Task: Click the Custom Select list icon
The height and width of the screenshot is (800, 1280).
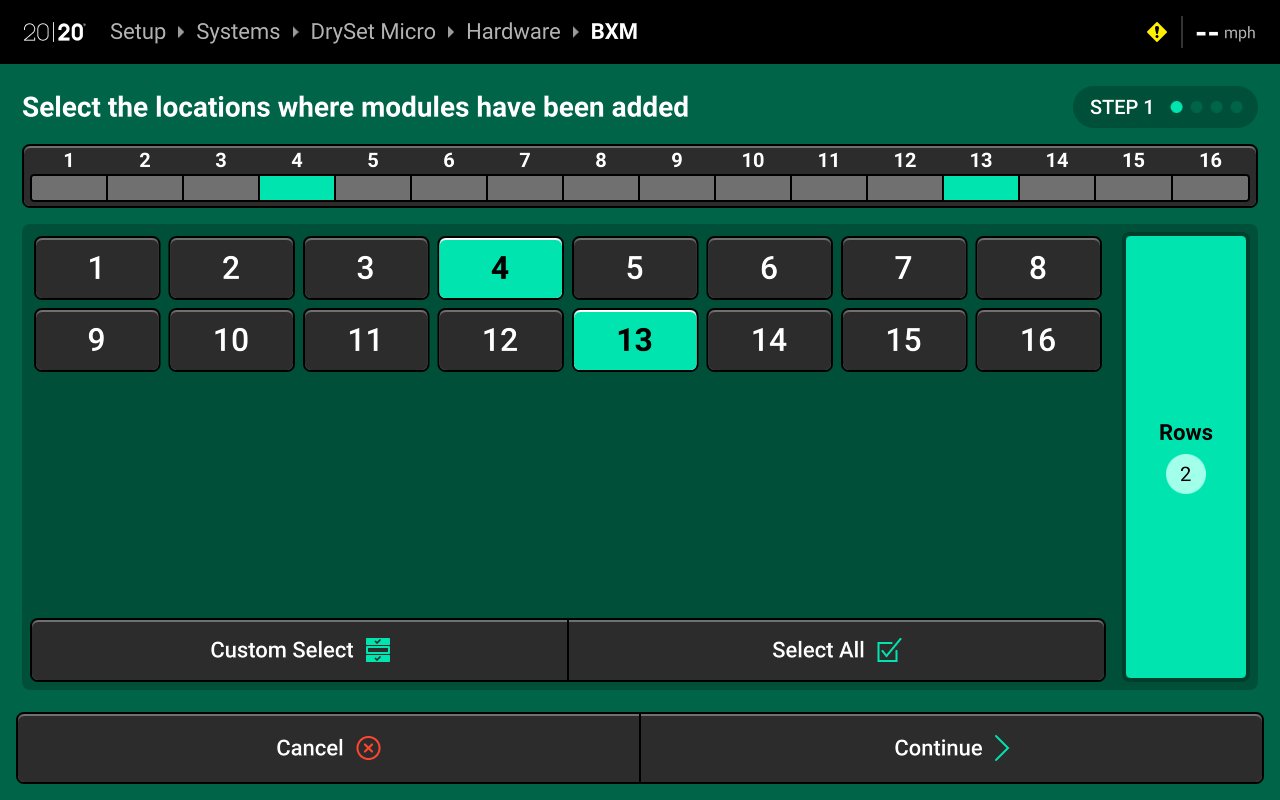Action: tap(378, 650)
